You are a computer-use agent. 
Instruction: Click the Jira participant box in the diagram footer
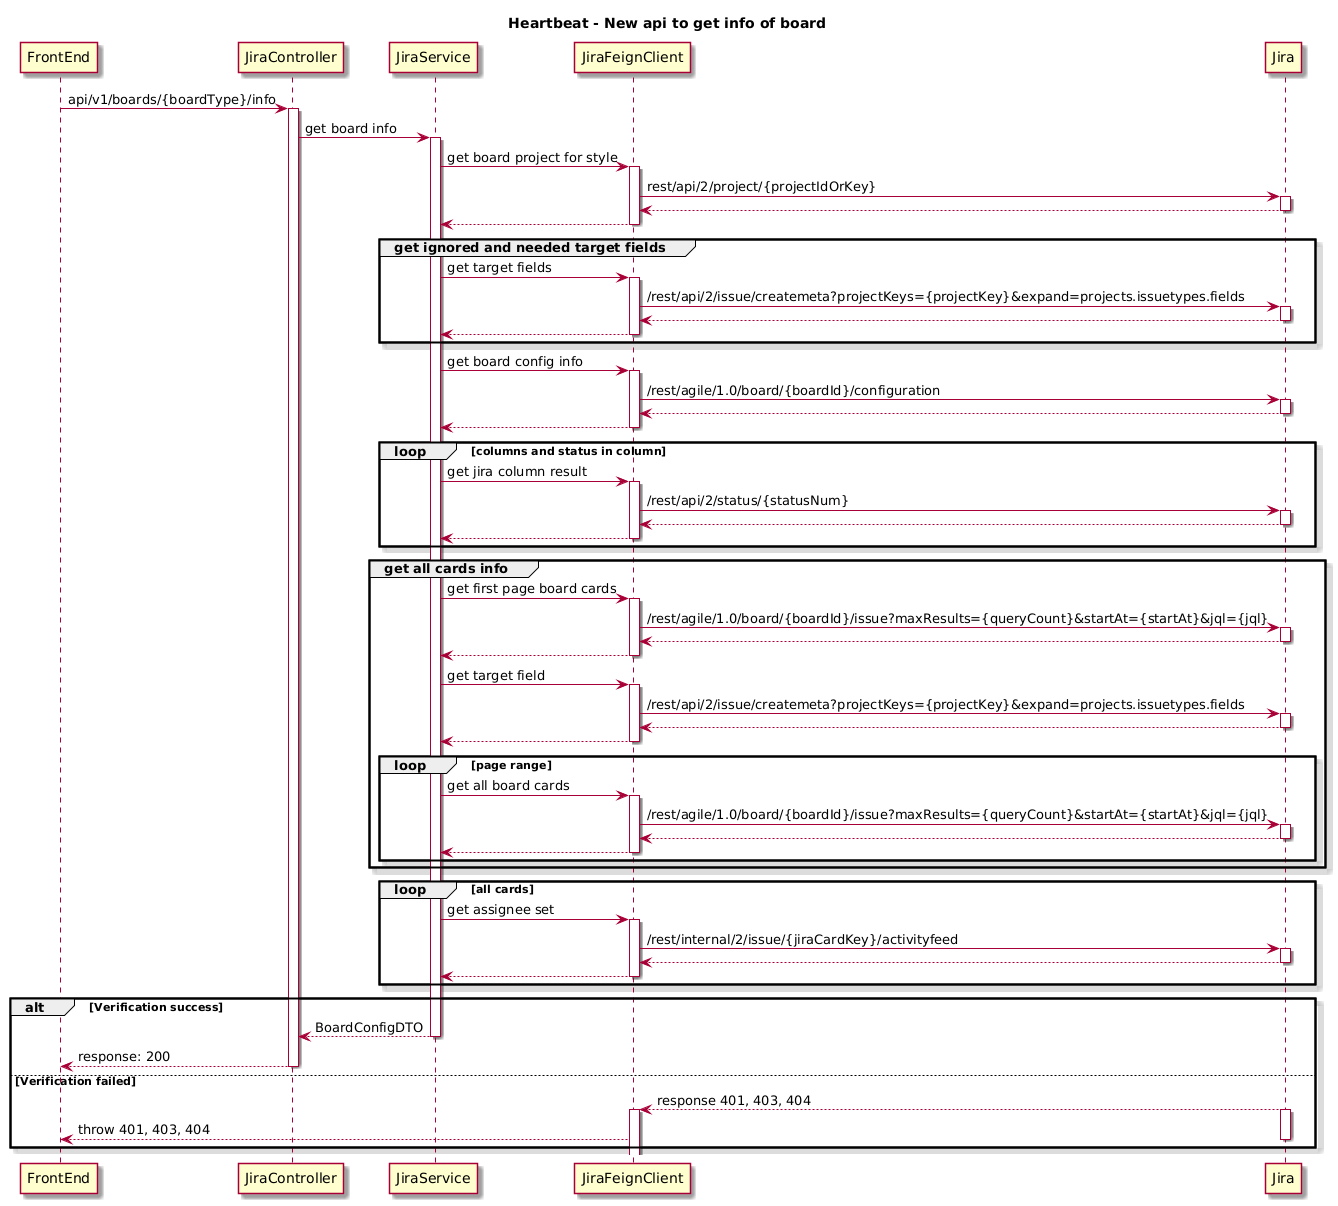tap(1285, 1178)
